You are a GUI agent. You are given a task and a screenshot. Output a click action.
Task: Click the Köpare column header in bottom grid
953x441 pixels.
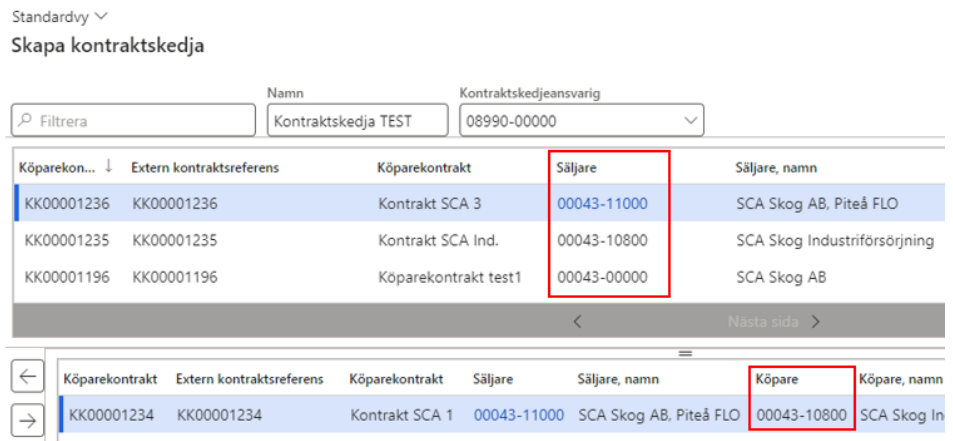point(779,379)
